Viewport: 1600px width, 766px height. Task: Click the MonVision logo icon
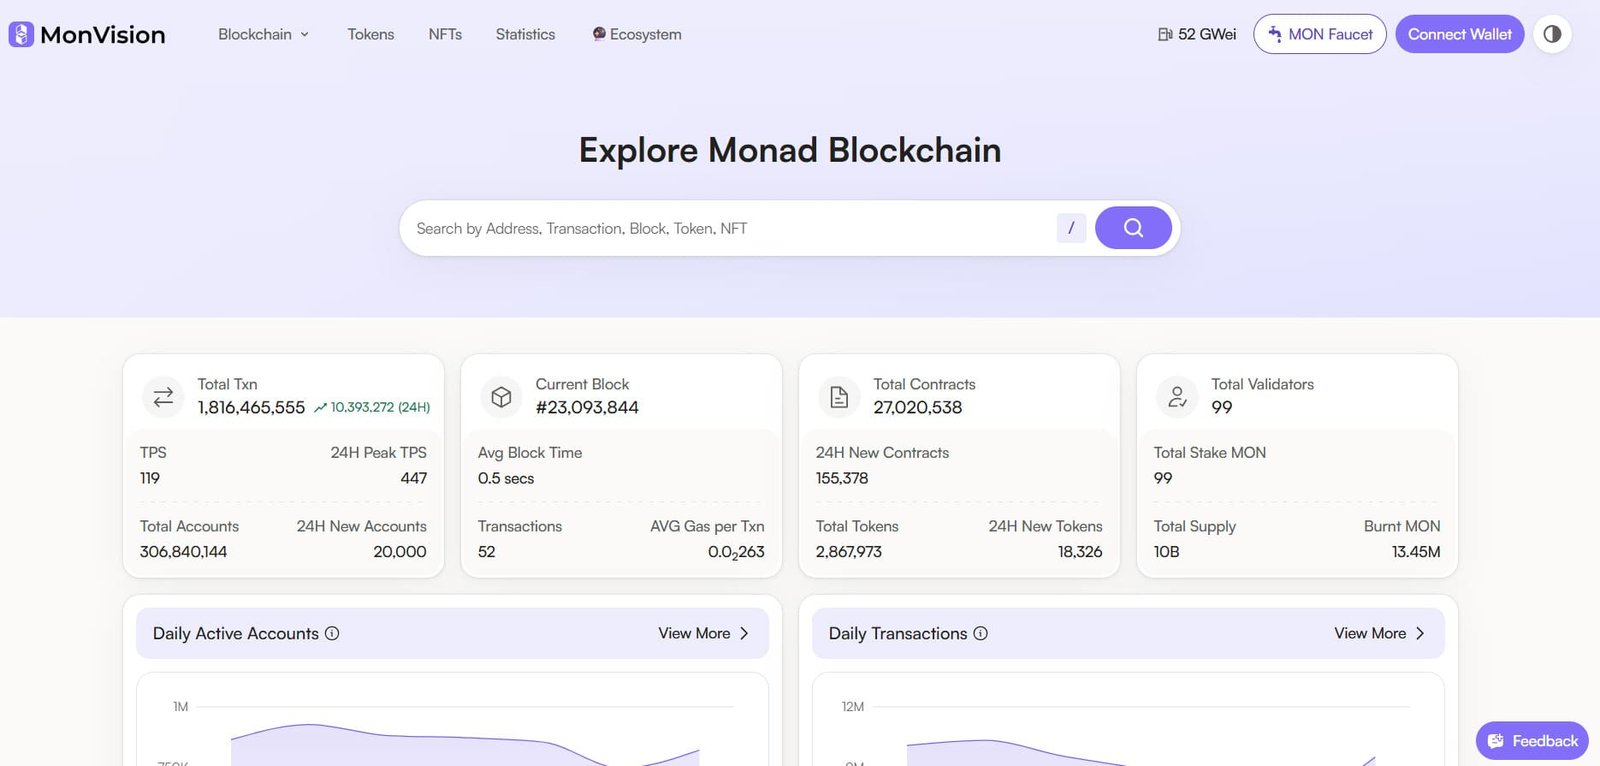21,34
